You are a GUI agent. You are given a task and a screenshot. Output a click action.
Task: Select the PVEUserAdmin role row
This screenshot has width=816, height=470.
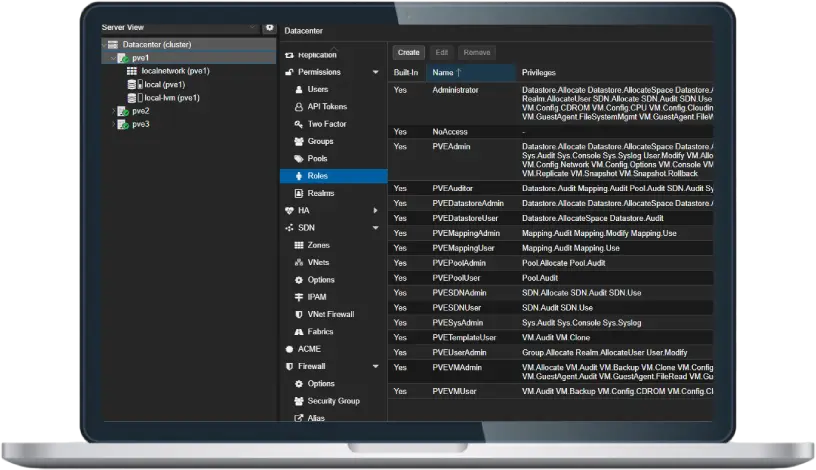(551, 353)
